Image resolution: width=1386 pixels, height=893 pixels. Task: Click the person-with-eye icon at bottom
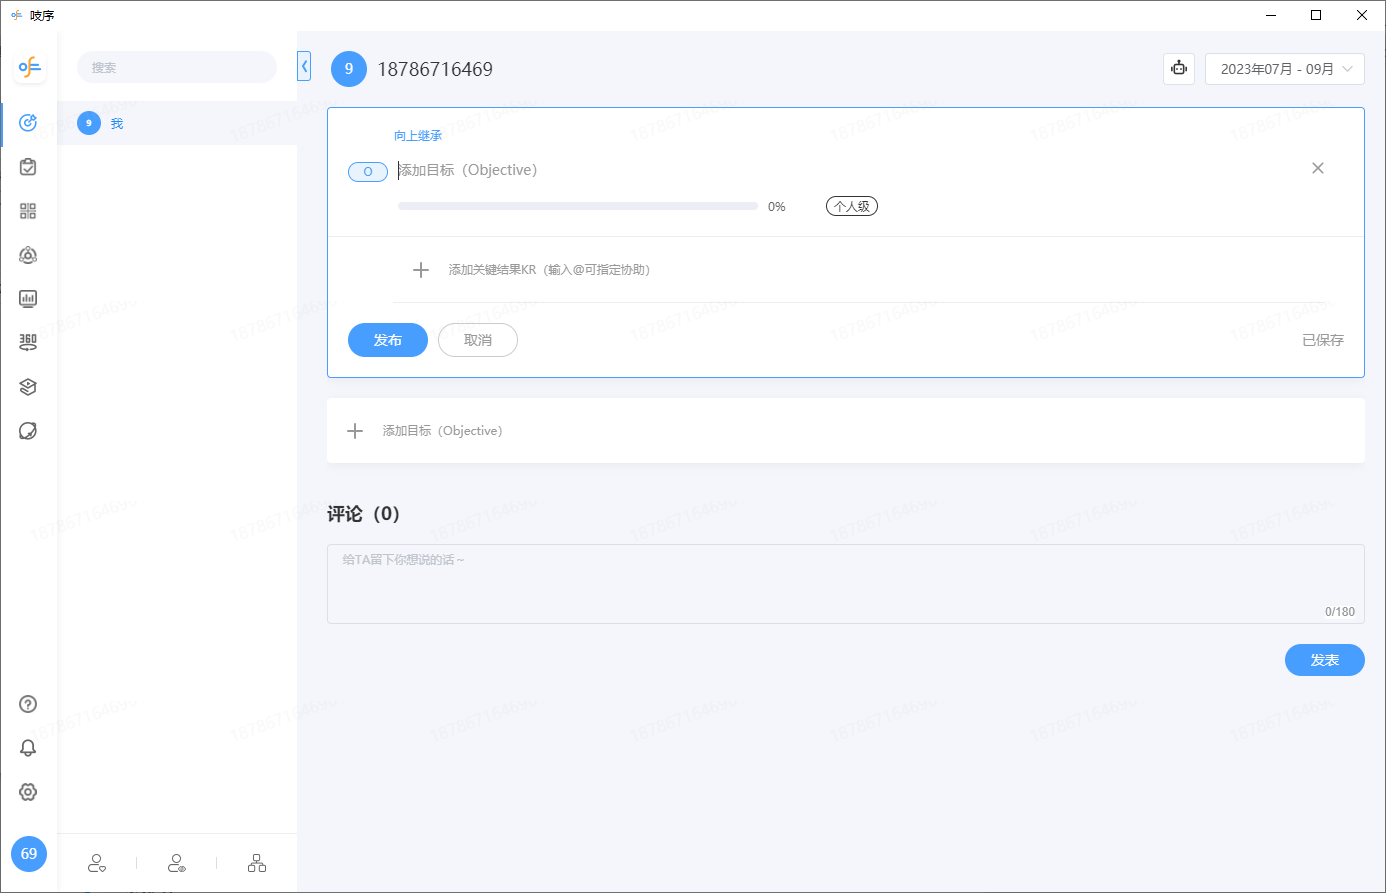(x=177, y=863)
